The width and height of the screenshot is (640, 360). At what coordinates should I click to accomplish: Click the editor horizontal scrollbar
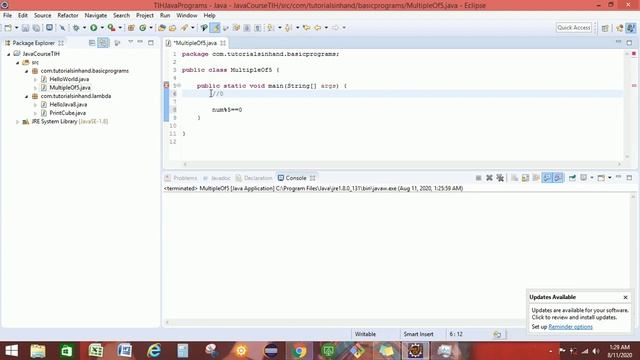(x=402, y=164)
